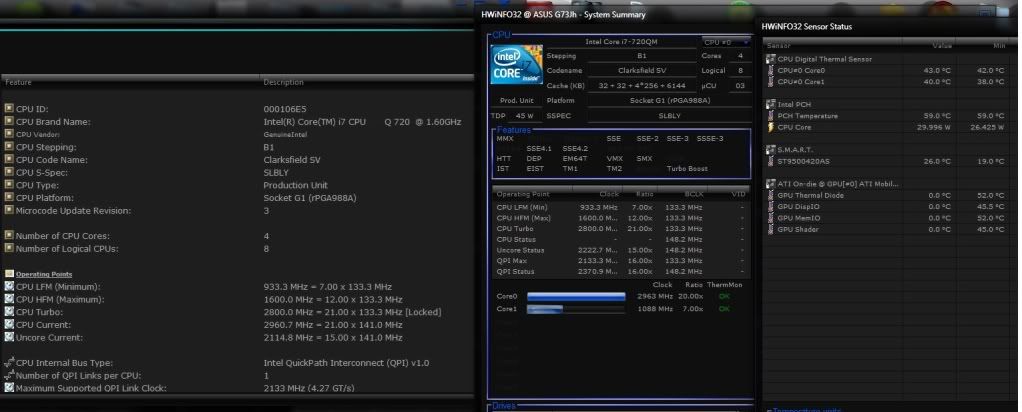Click the check icon in the left panel's CPU Turbo row

pyautogui.click(x=9, y=312)
